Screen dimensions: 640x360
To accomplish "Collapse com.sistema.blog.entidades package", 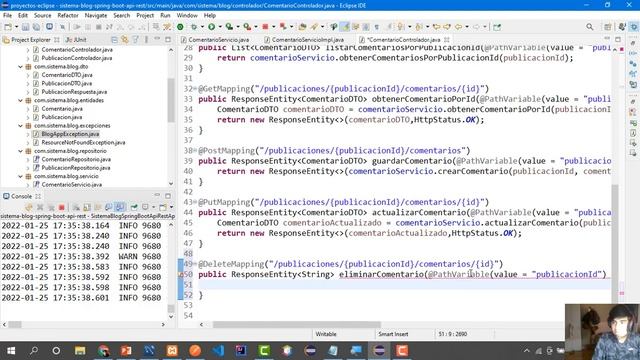I will (20, 100).
